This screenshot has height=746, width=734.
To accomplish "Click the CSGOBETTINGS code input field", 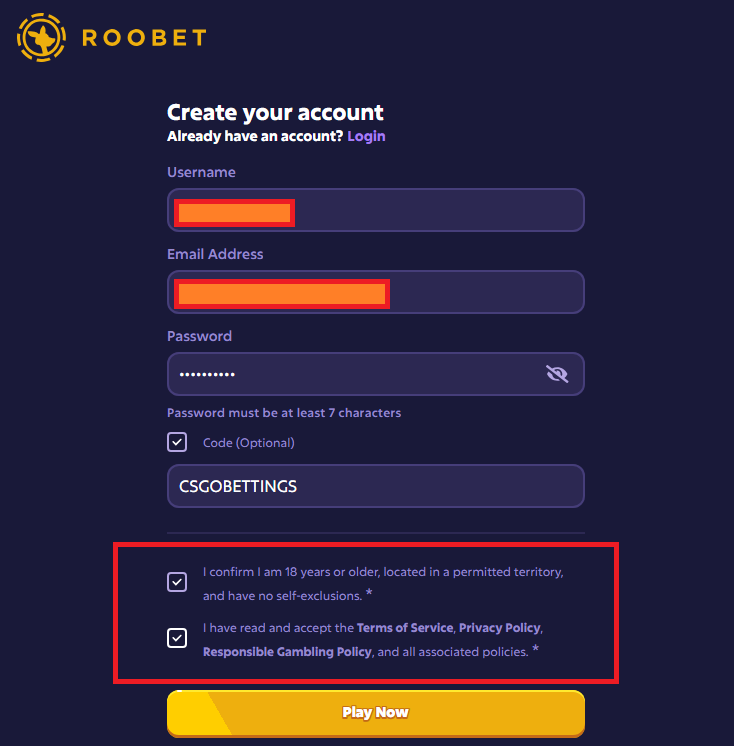I will [375, 486].
